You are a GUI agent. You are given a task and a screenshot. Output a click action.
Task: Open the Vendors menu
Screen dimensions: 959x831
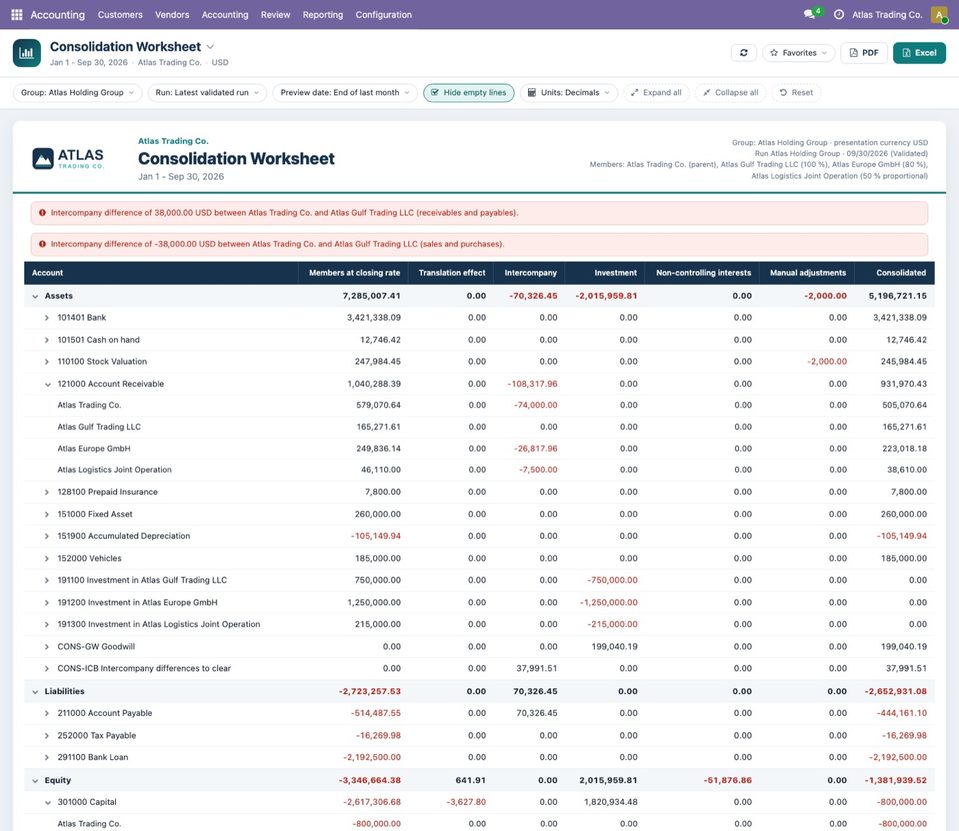(x=172, y=15)
